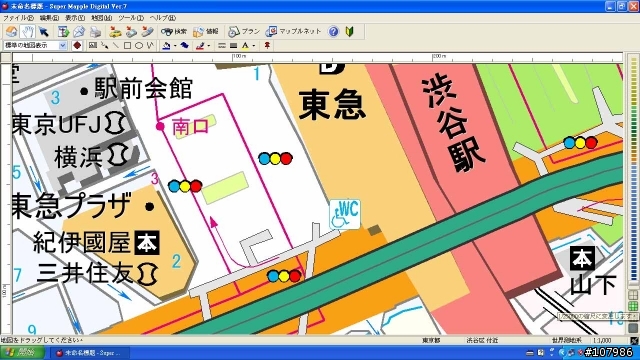640x360 pixels.
Task: Expand the text color dropdown arrow
Action: tap(254, 46)
